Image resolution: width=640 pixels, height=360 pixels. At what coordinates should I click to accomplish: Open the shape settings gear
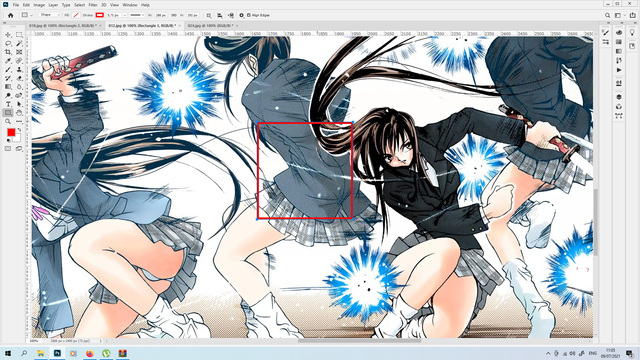[x=241, y=15]
